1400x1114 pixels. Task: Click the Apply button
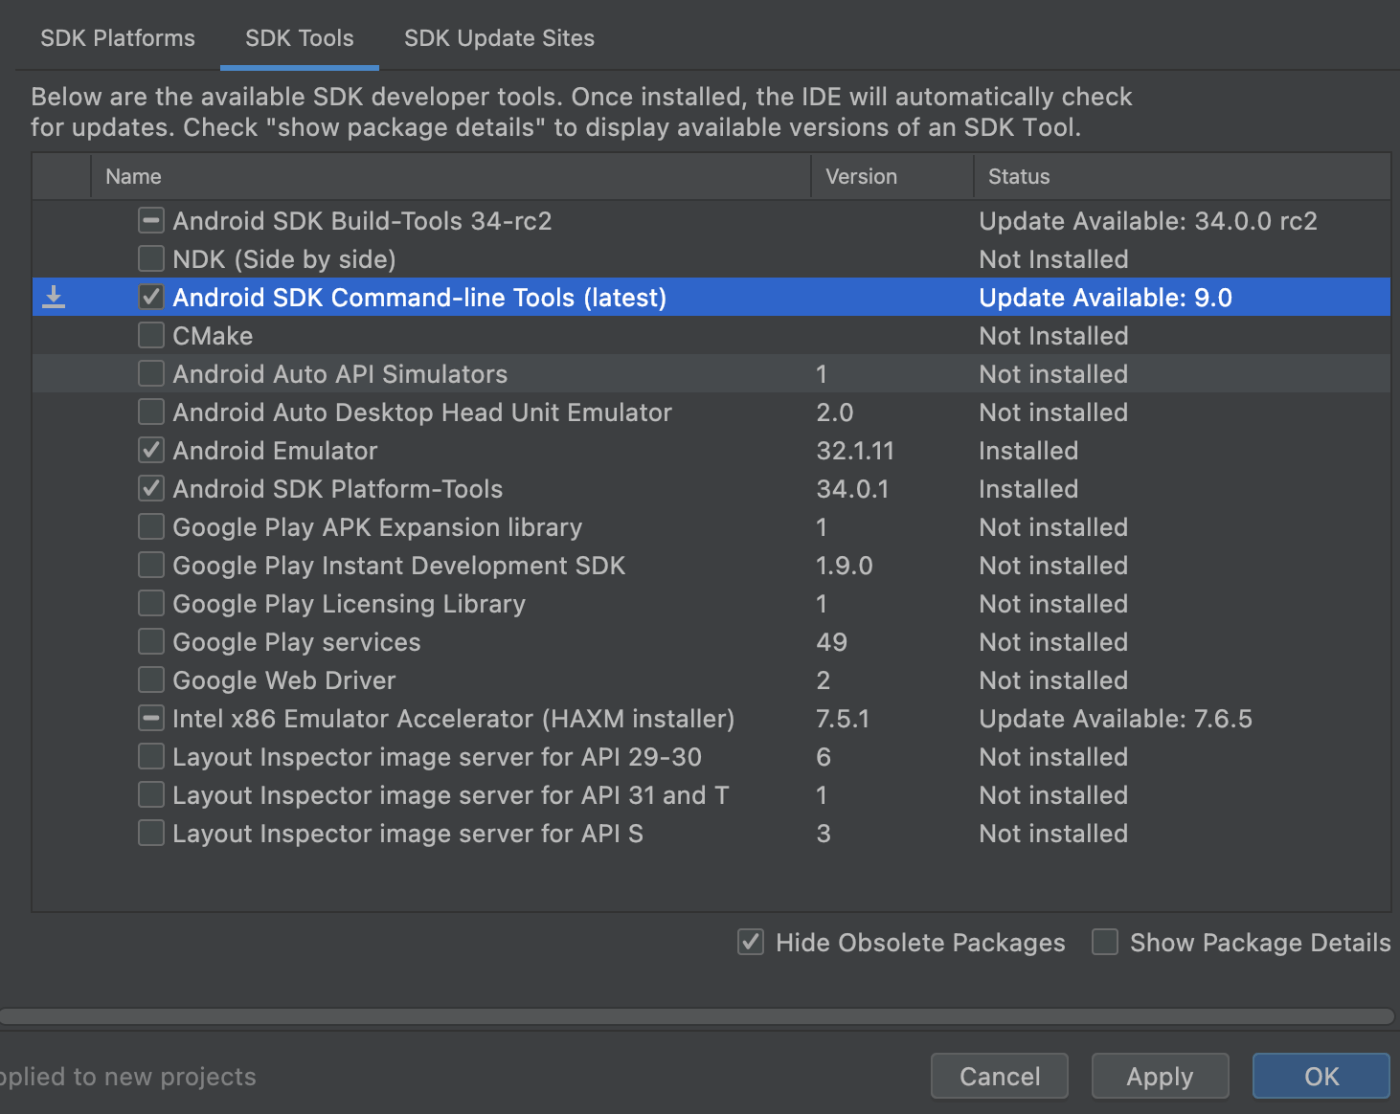point(1160,1077)
